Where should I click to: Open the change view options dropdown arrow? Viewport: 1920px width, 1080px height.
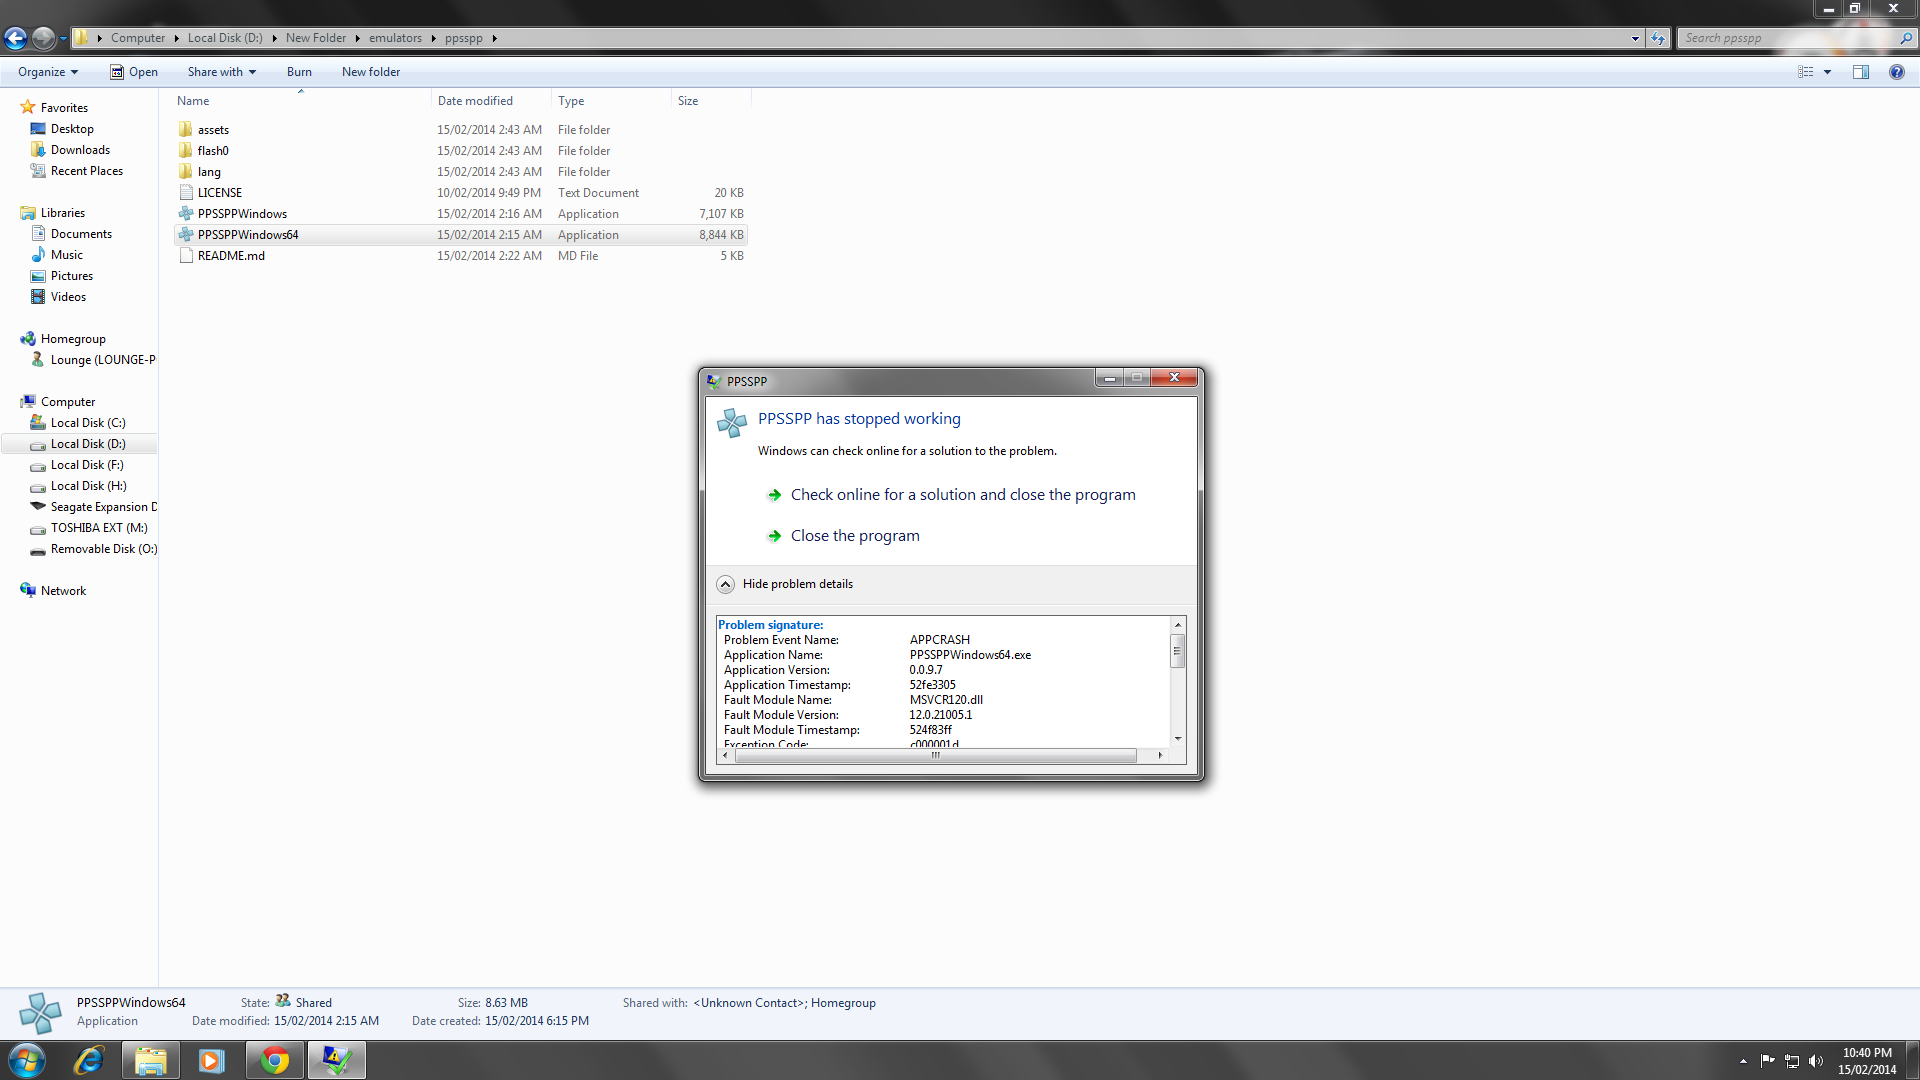point(1827,72)
